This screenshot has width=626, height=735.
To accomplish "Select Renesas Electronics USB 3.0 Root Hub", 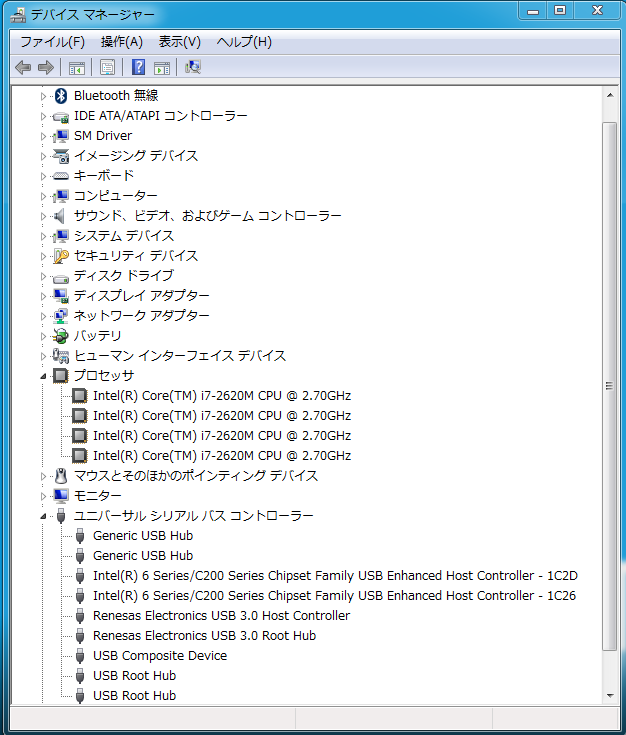I will [x=204, y=636].
